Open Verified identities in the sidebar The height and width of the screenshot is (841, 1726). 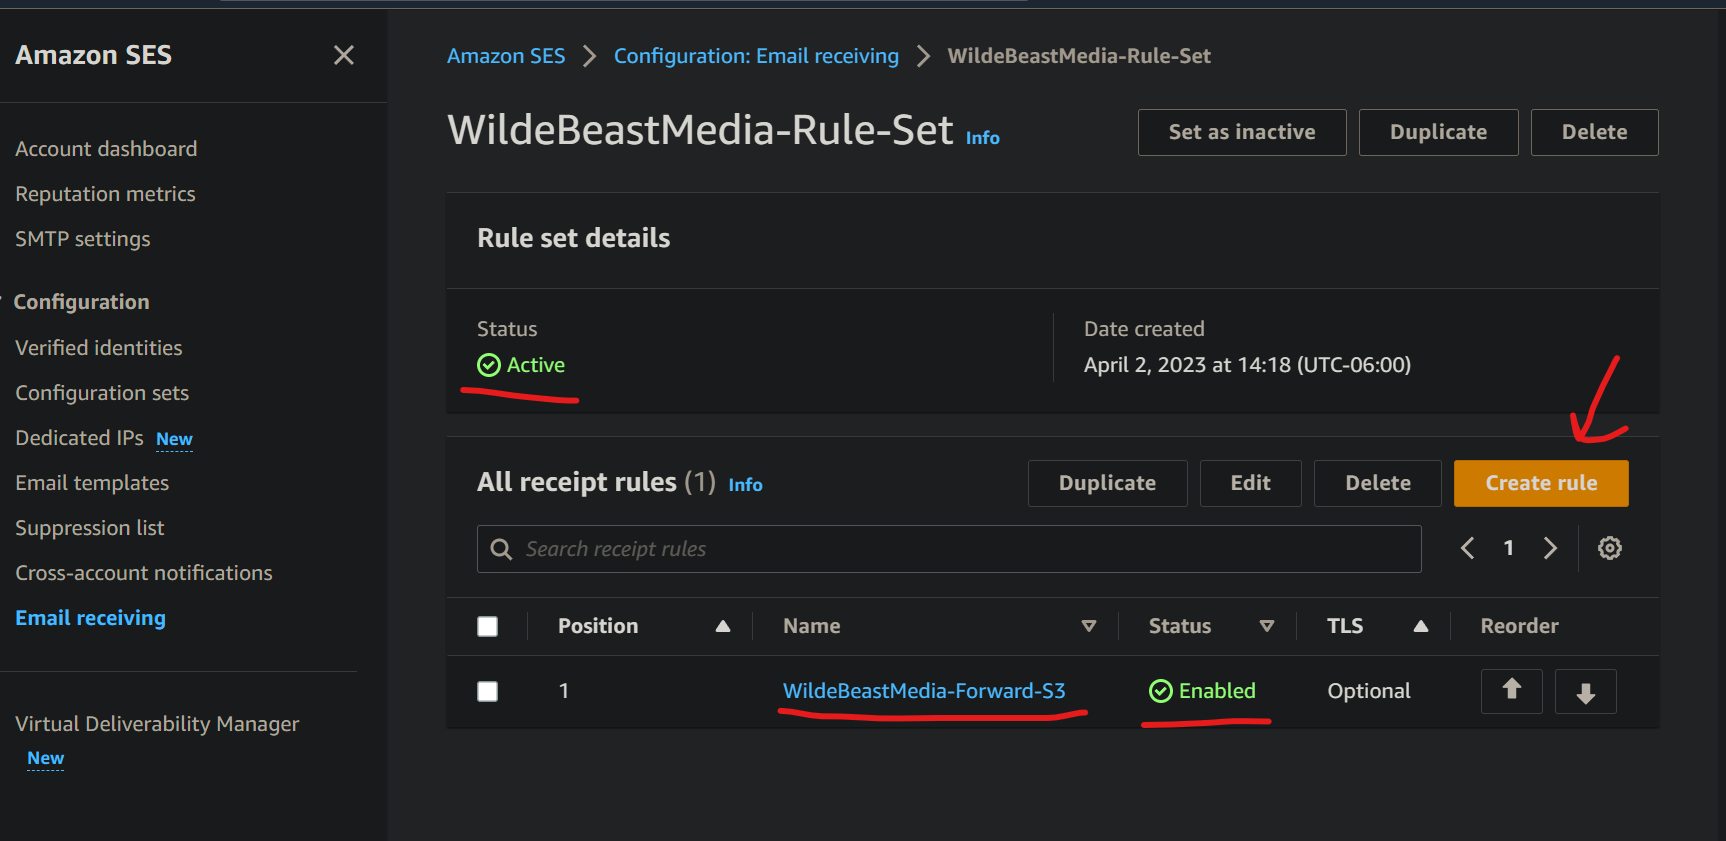pos(99,348)
